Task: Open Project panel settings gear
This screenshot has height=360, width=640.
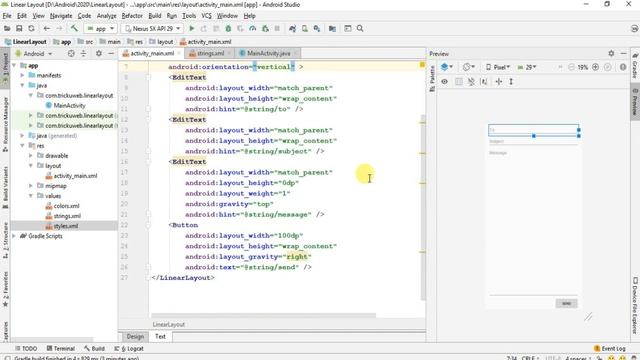Action: click(99, 53)
